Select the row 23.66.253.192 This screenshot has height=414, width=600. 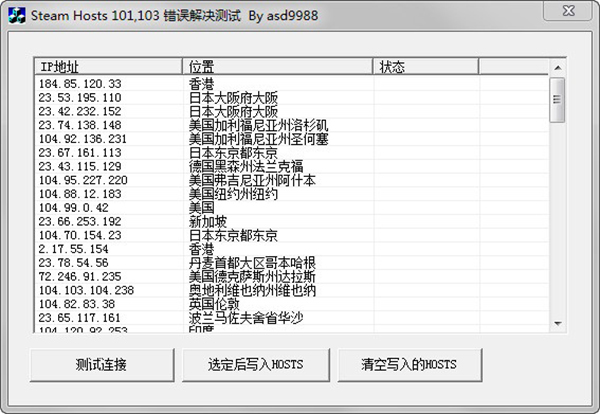coord(292,221)
